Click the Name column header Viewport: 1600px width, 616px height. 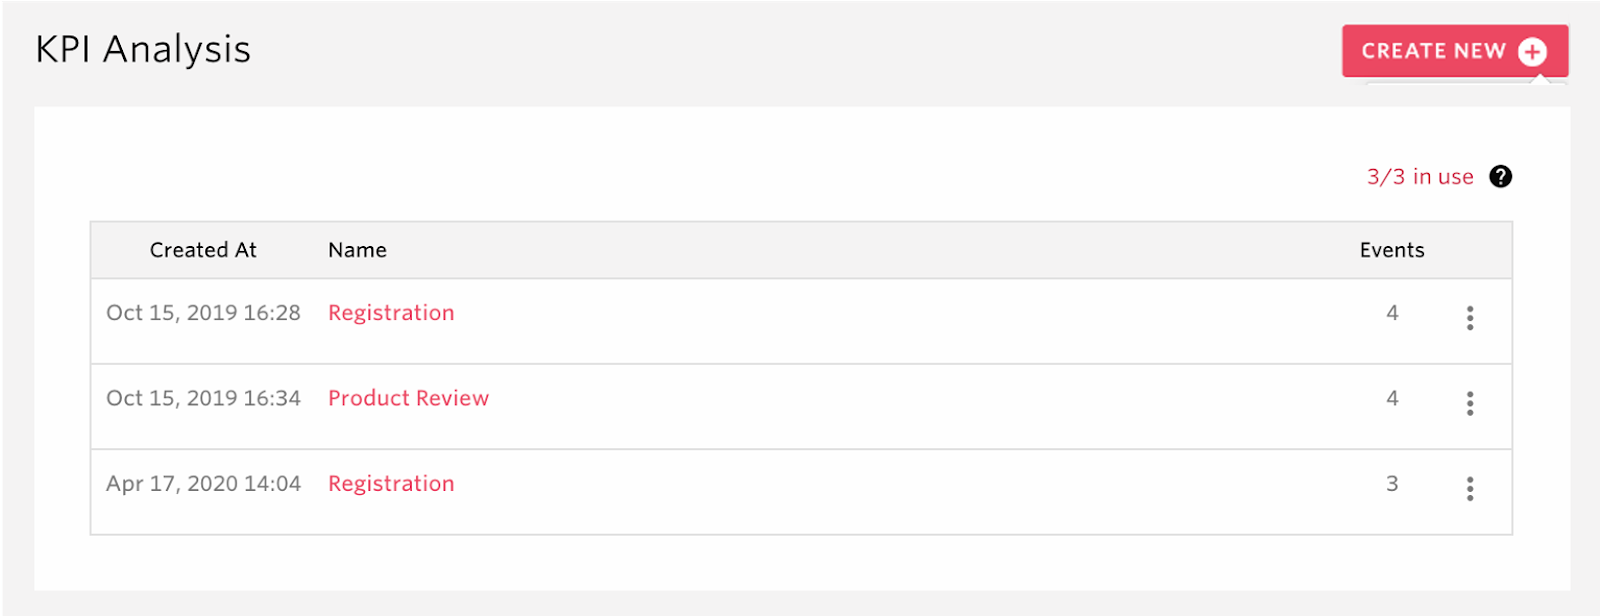[357, 250]
